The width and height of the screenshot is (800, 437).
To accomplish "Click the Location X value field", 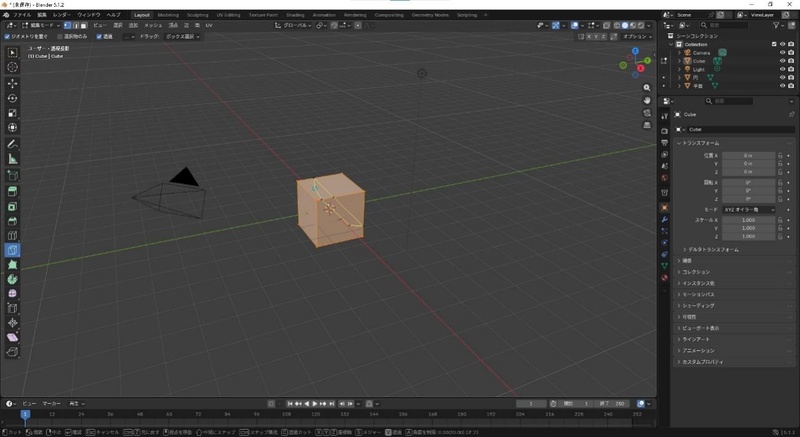I will click(x=748, y=155).
